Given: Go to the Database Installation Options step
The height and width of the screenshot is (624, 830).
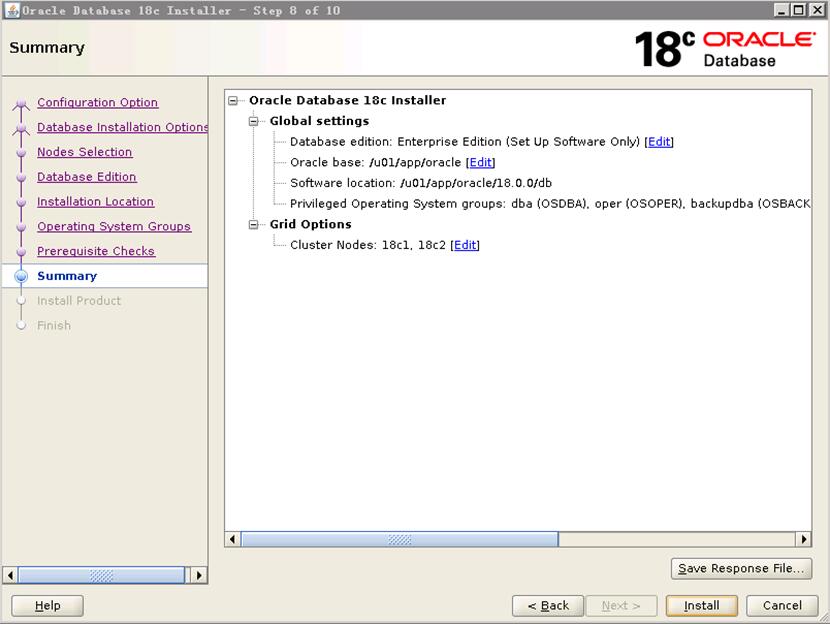Looking at the screenshot, I should click(122, 128).
